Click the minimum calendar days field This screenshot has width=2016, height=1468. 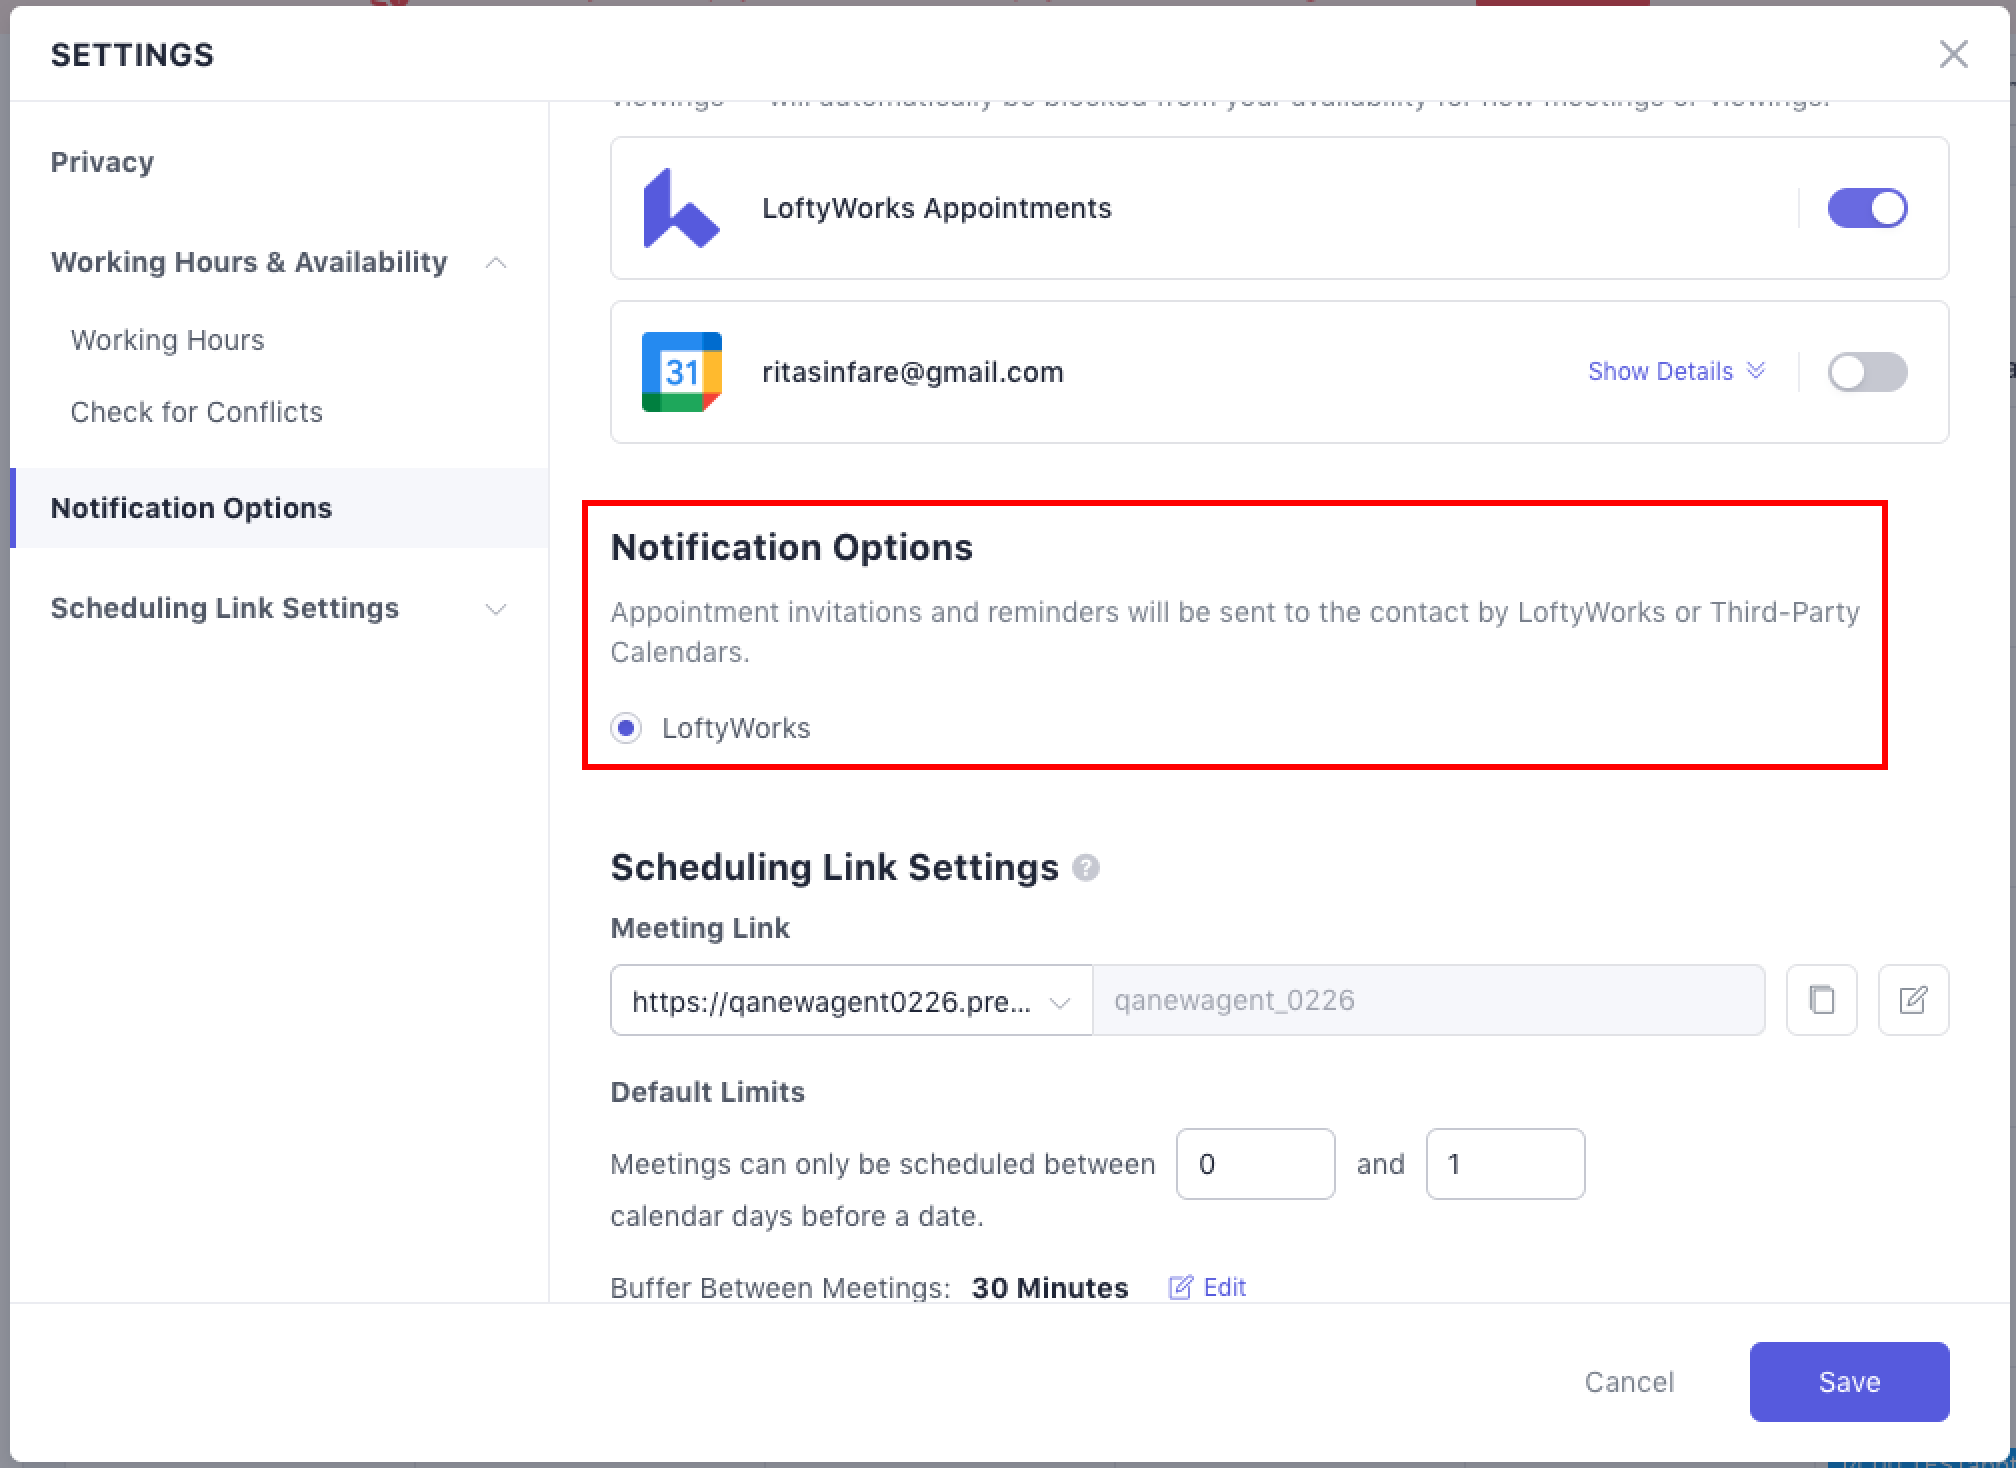tap(1254, 1164)
